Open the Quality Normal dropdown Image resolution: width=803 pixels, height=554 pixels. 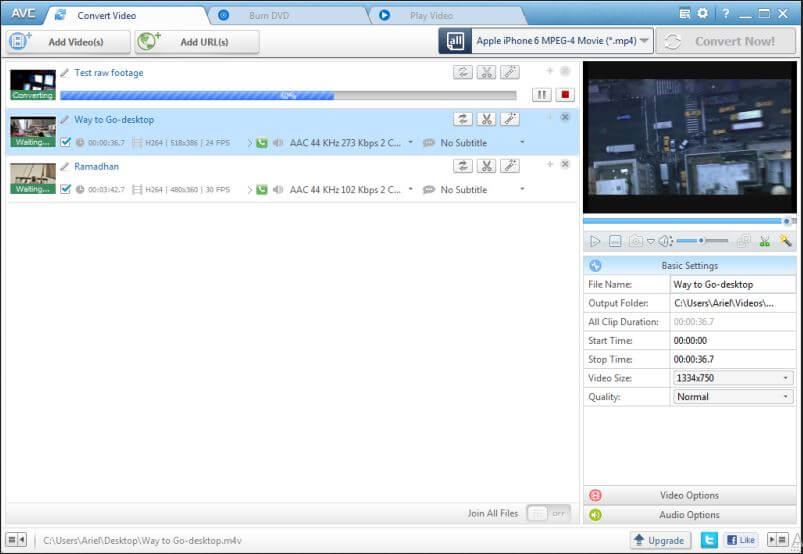point(734,397)
